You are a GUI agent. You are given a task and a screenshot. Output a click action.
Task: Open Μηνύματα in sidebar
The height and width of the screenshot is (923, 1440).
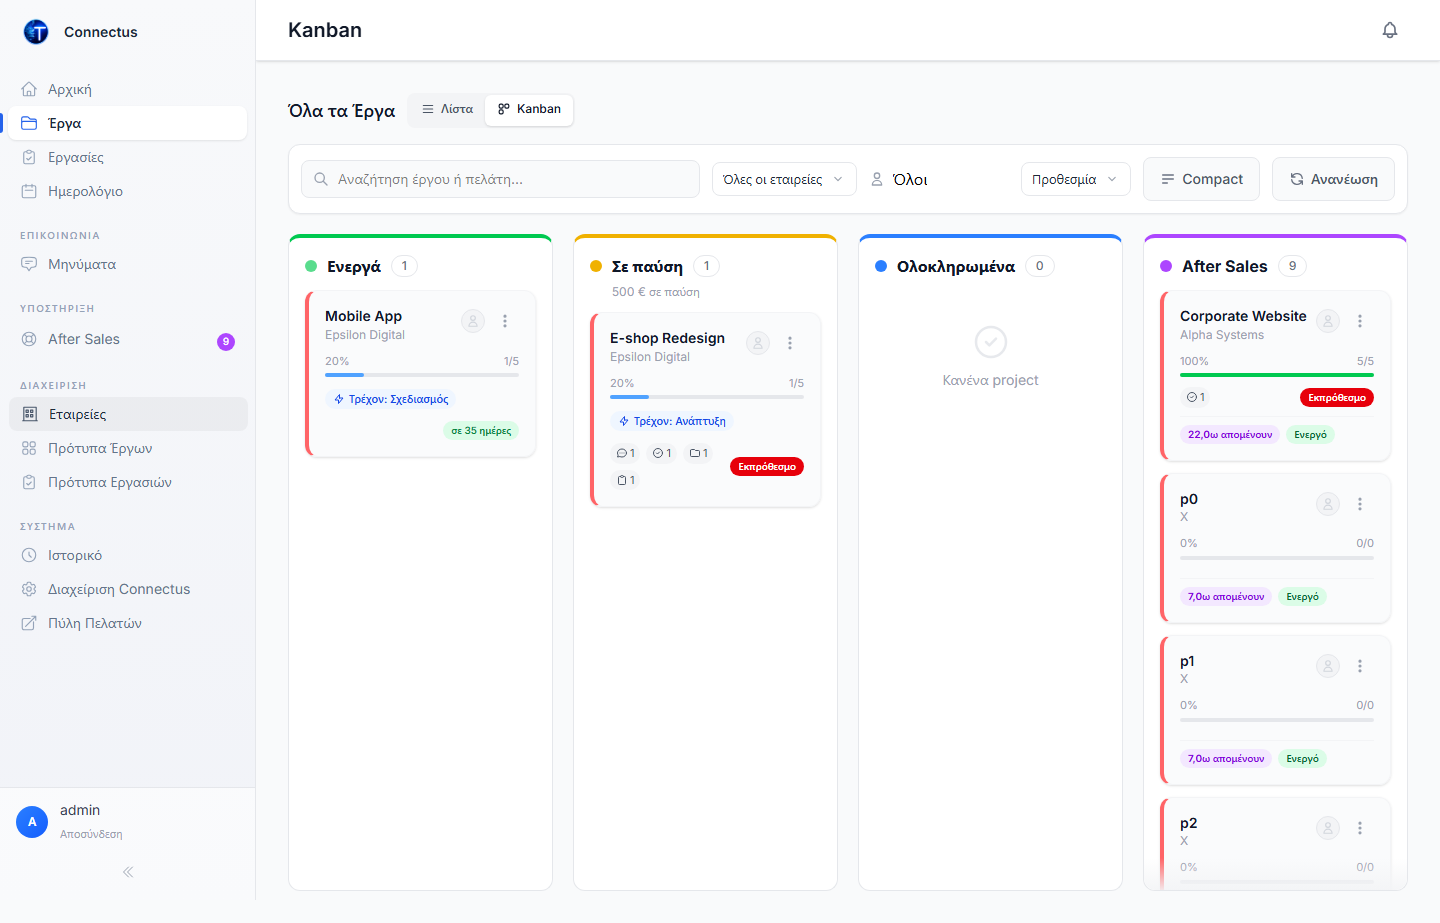[x=128, y=264]
